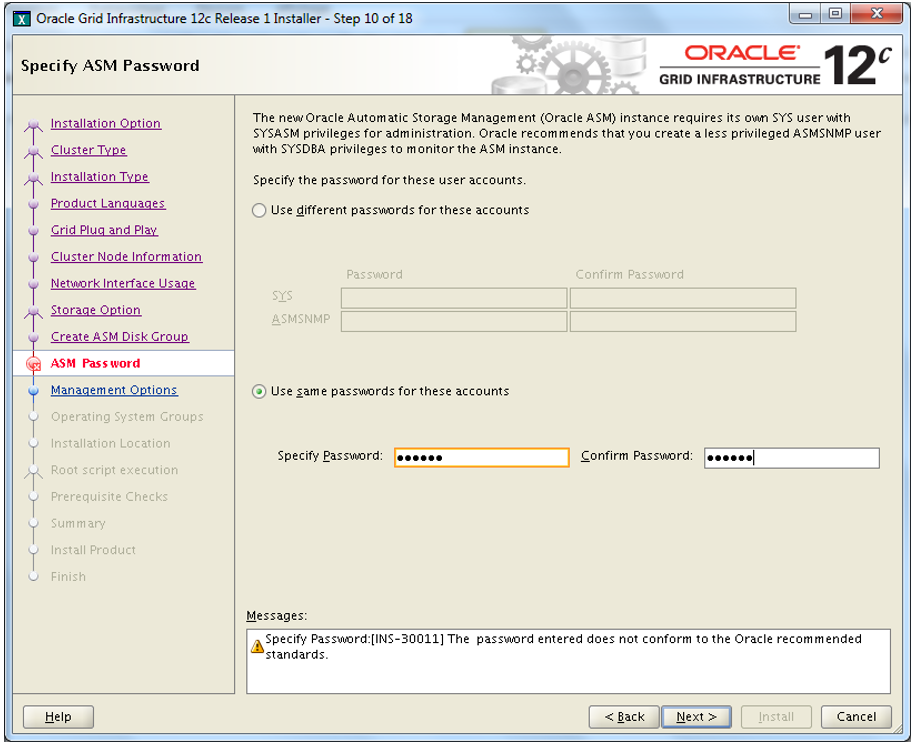Cancel the Grid Infrastructure installer
This screenshot has width=913, height=746.
click(x=856, y=717)
